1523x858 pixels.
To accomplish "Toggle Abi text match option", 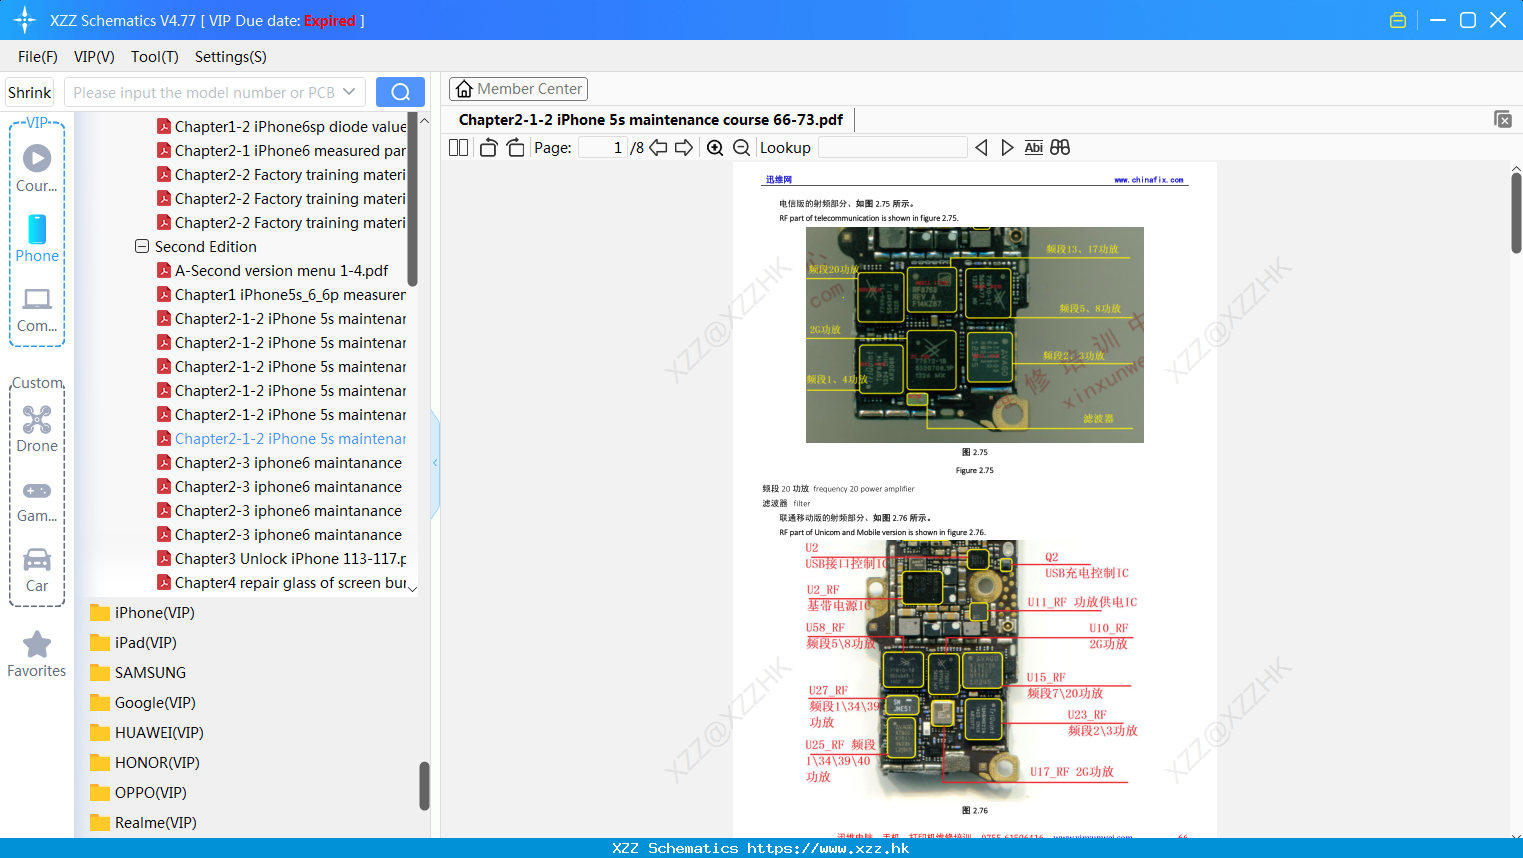I will 1034,148.
